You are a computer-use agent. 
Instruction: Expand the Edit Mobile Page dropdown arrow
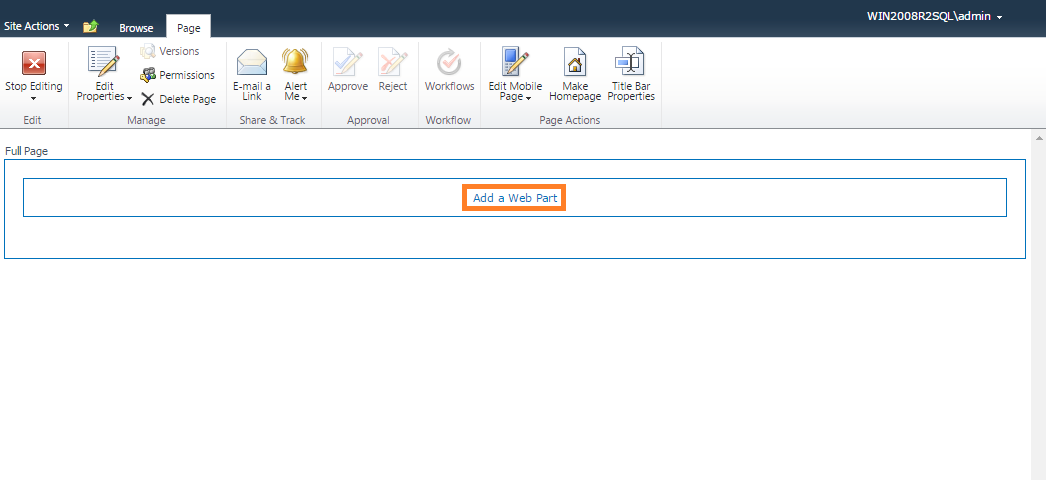click(528, 99)
